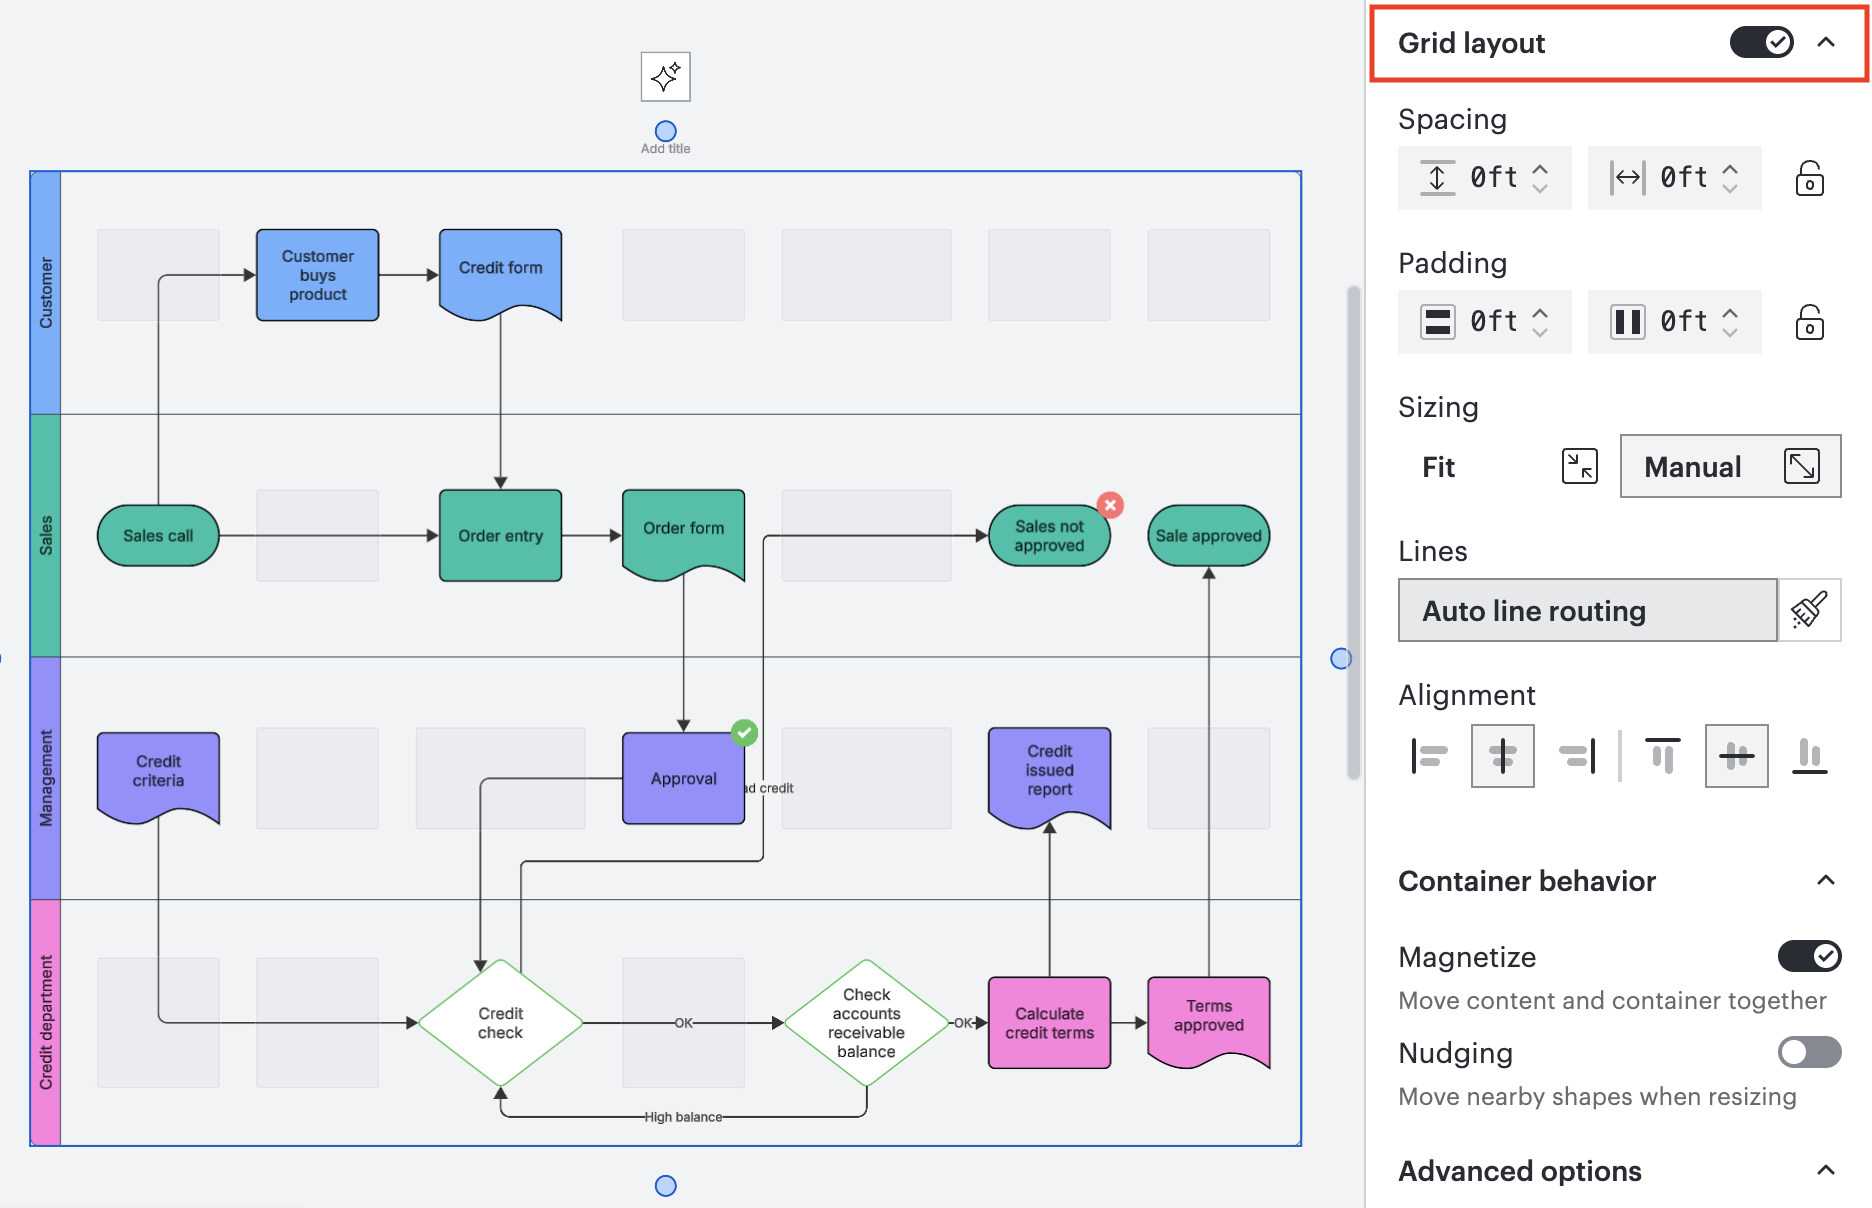Click the top handle circle above container
Viewport: 1872px width, 1208px height.
coord(665,131)
